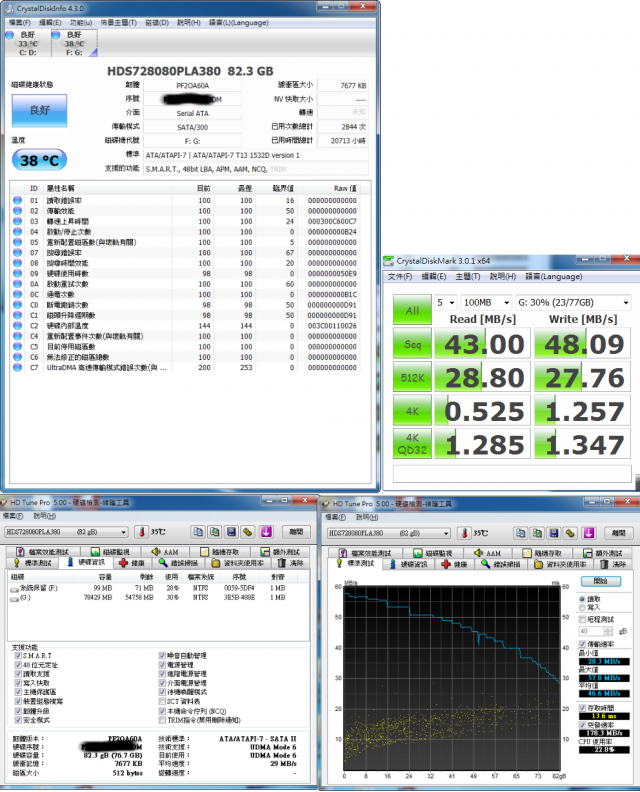Click the 40 gB short stroke value field
This screenshot has width=640, height=792.
click(x=591, y=631)
